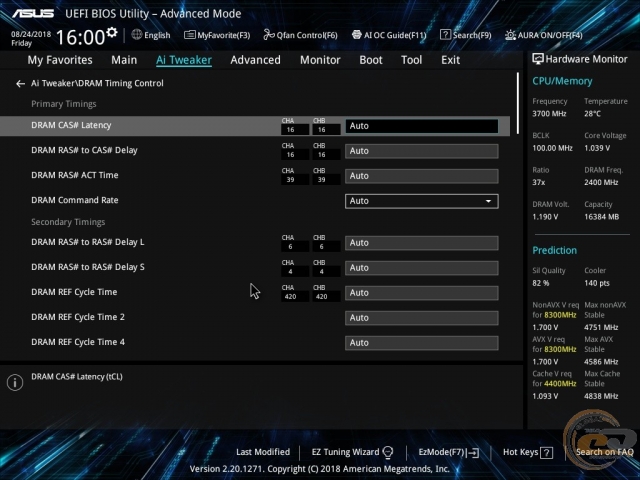640x480 pixels.
Task: Click the 08/24/2018 date display
Action: coord(31,34)
